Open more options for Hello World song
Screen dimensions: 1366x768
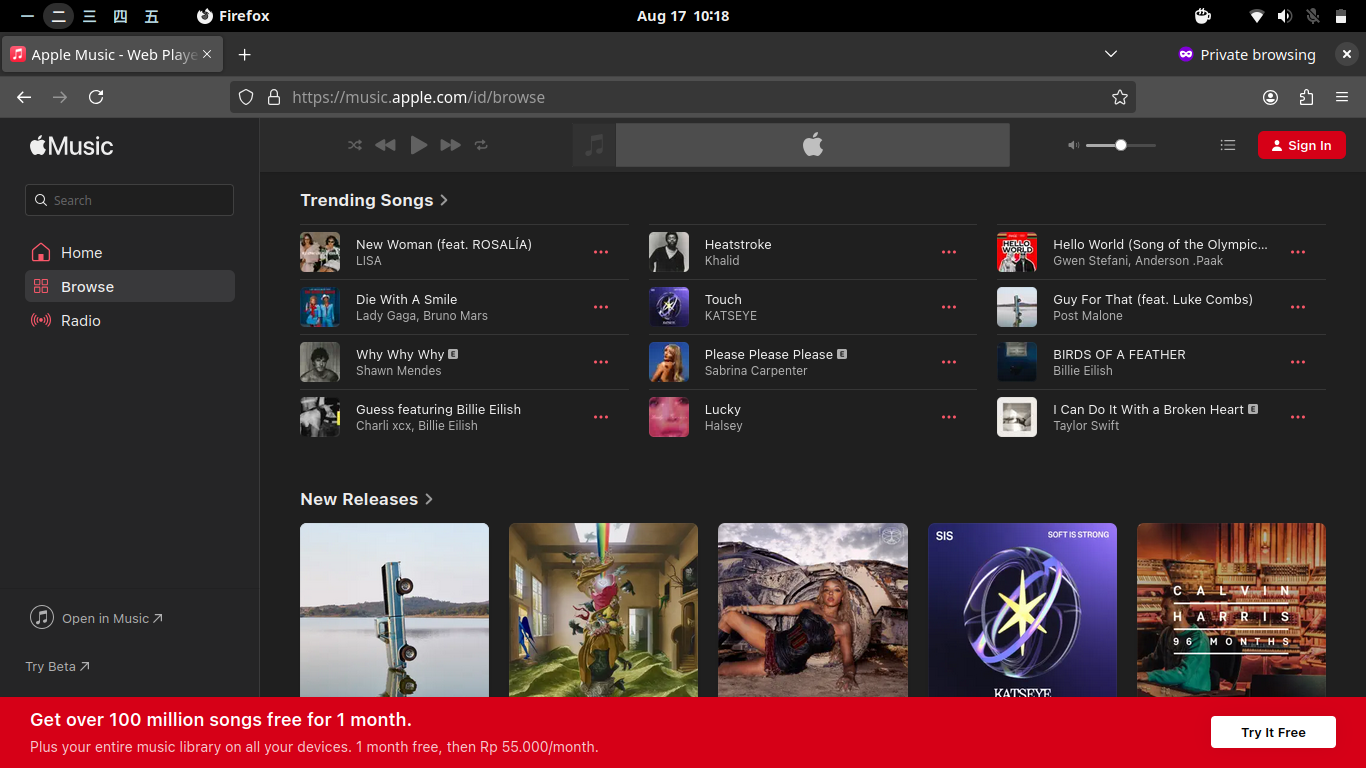click(1298, 252)
